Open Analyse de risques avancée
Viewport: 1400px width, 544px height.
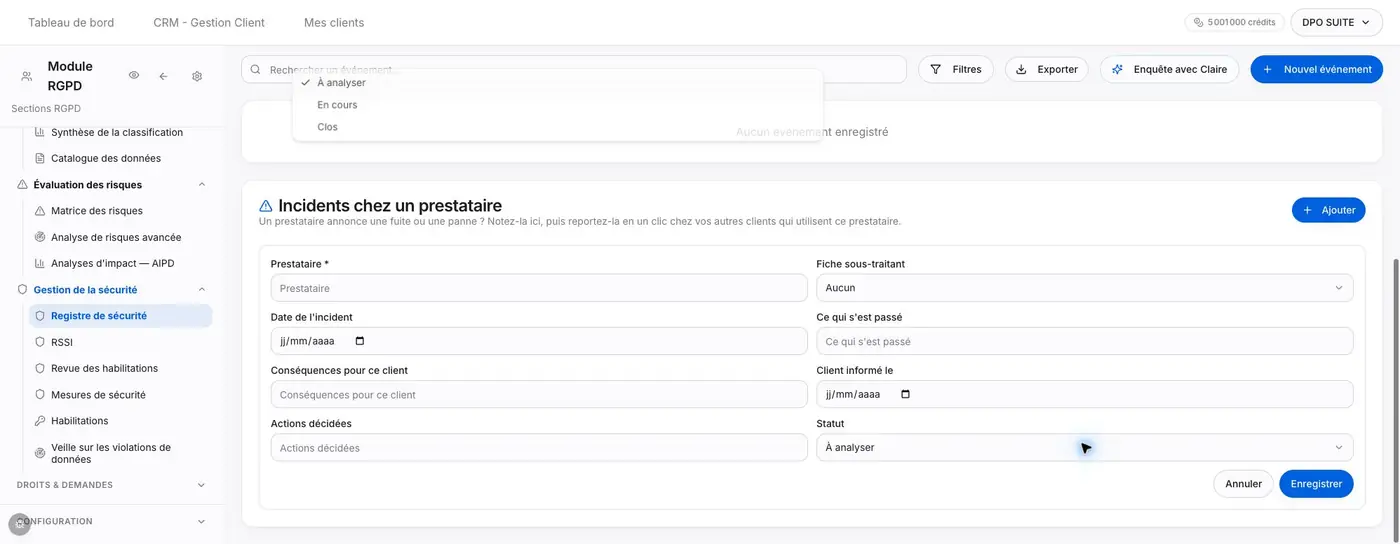click(x=116, y=237)
